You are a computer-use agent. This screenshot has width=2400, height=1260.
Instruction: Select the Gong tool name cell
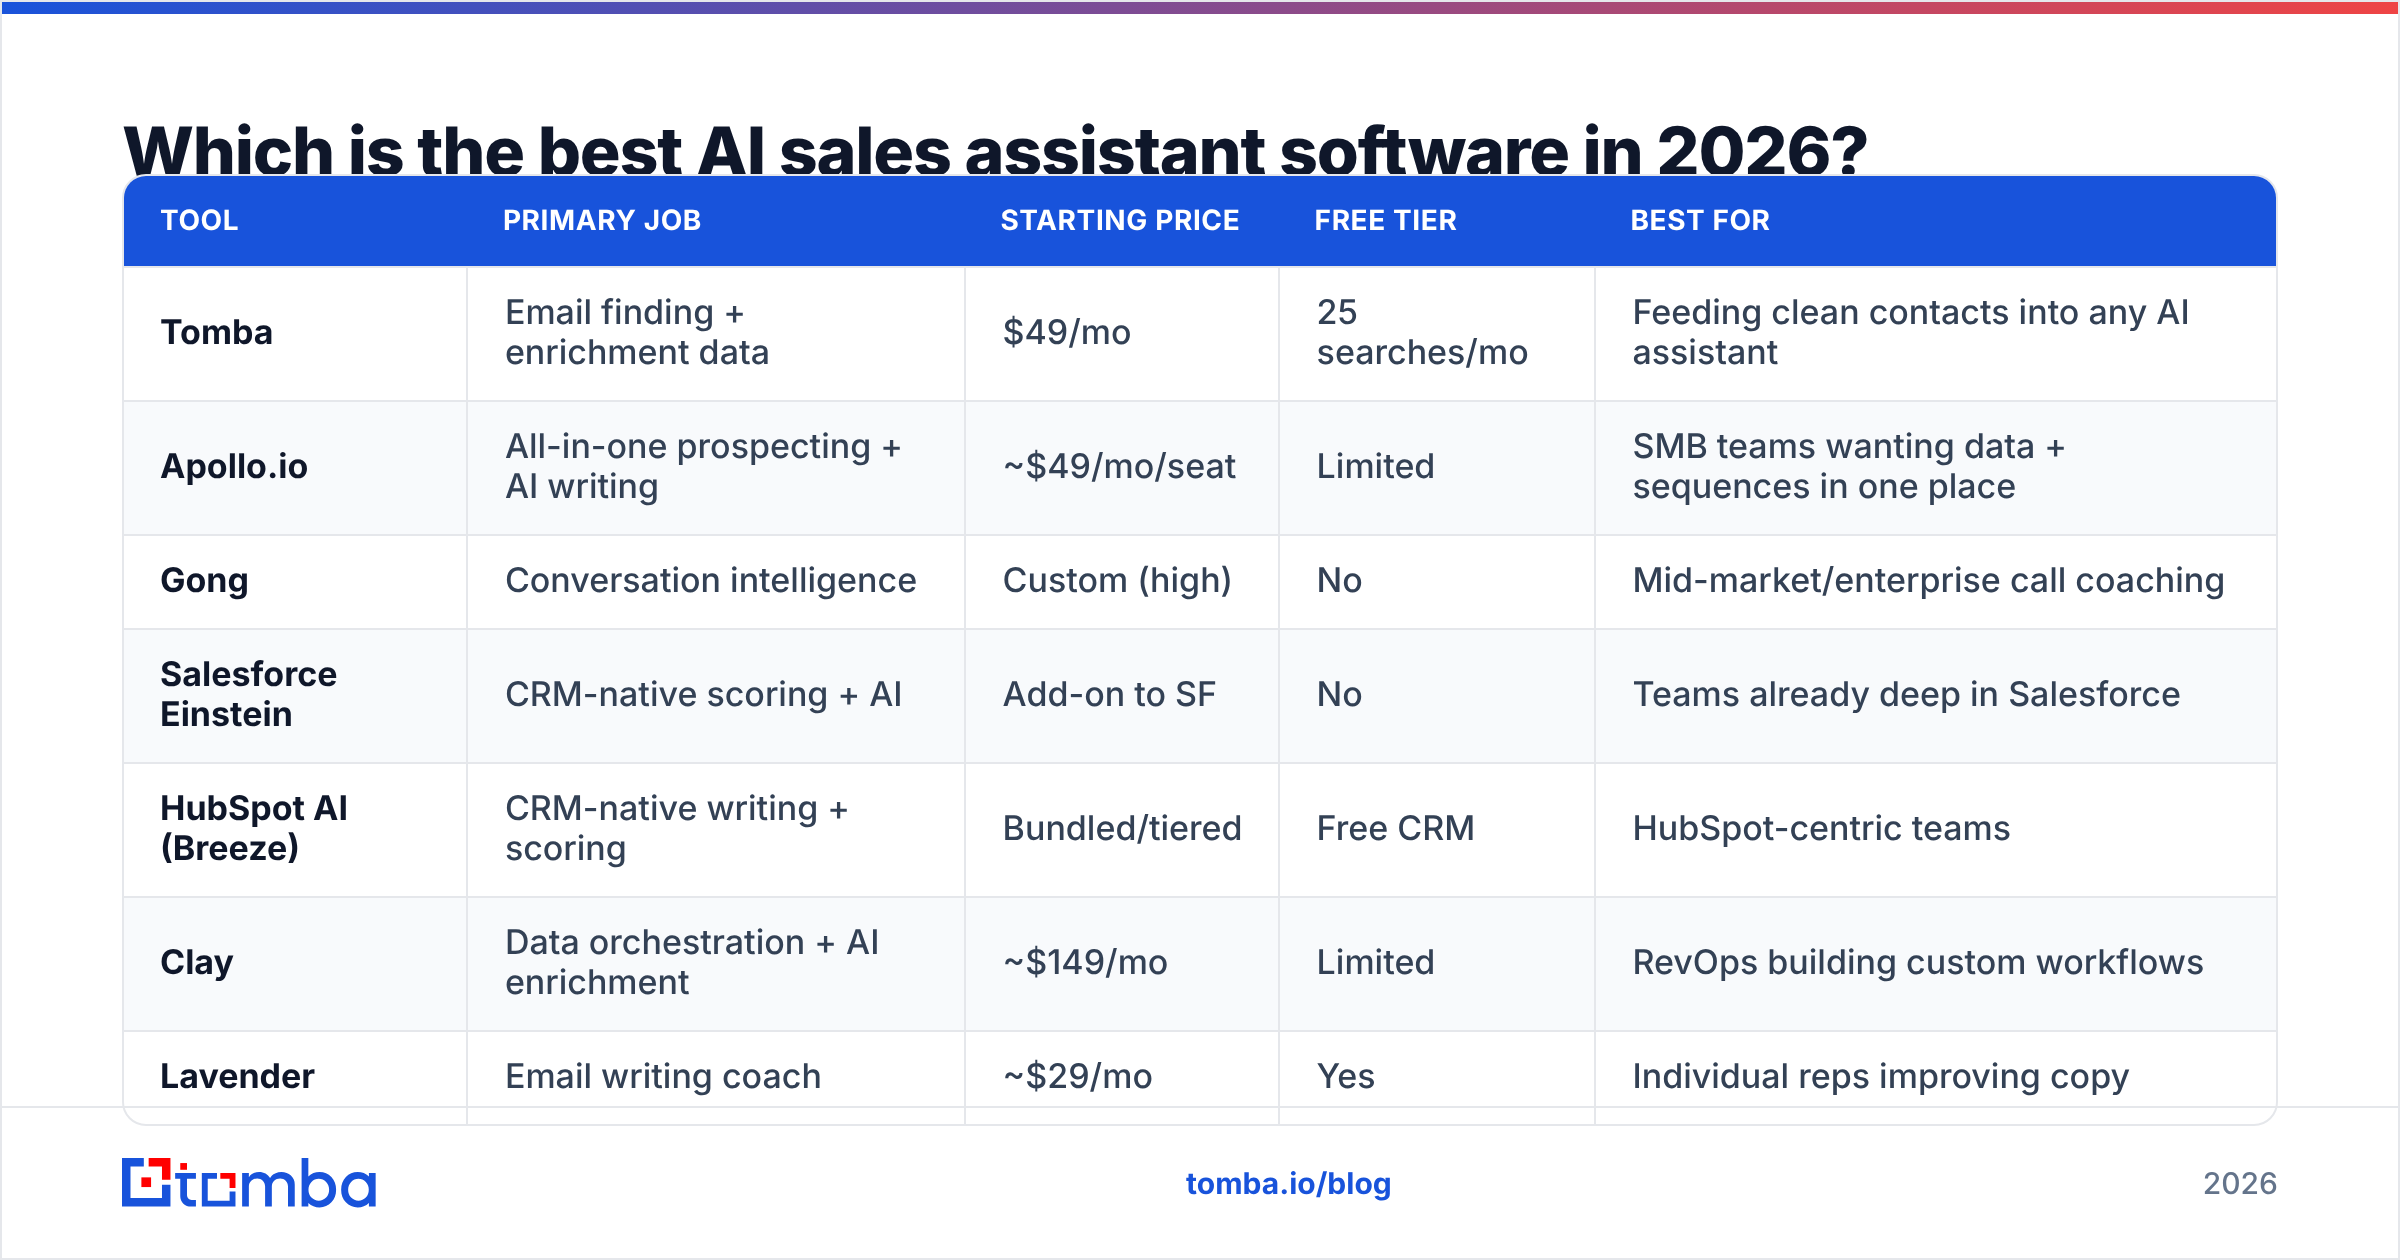(x=295, y=581)
